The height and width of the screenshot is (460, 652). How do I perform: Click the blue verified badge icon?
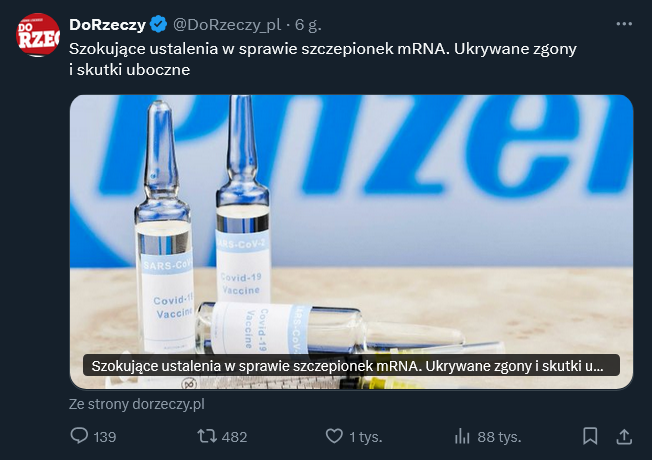point(158,25)
